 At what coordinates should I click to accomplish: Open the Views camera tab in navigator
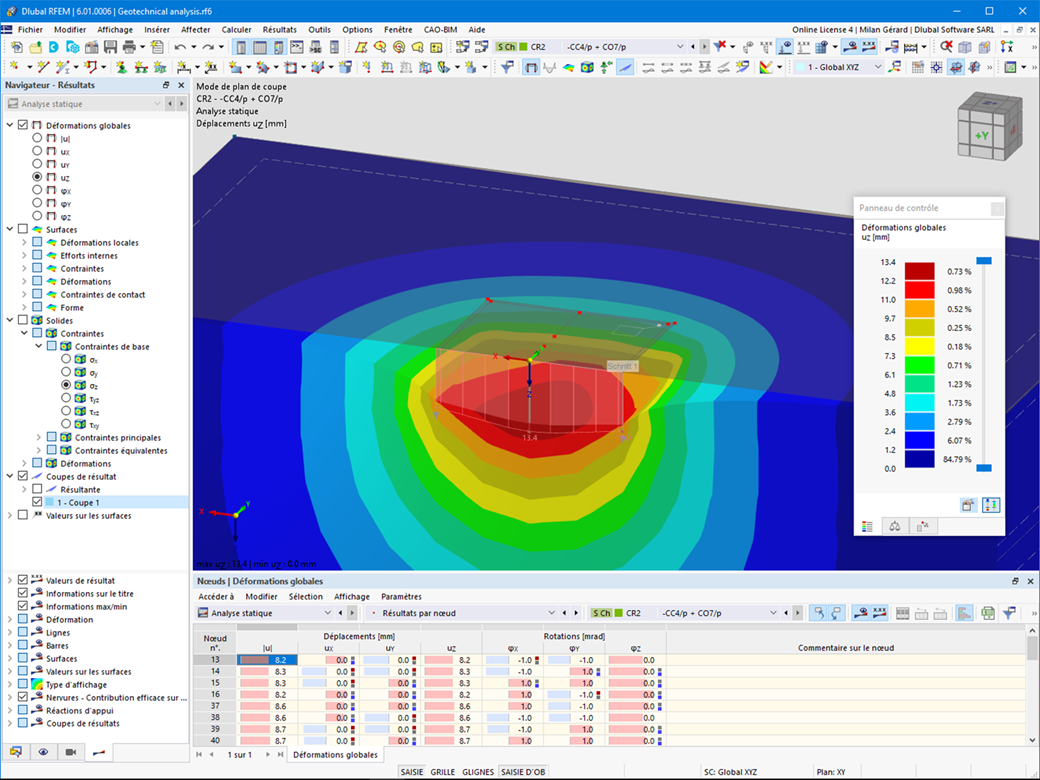click(x=71, y=751)
